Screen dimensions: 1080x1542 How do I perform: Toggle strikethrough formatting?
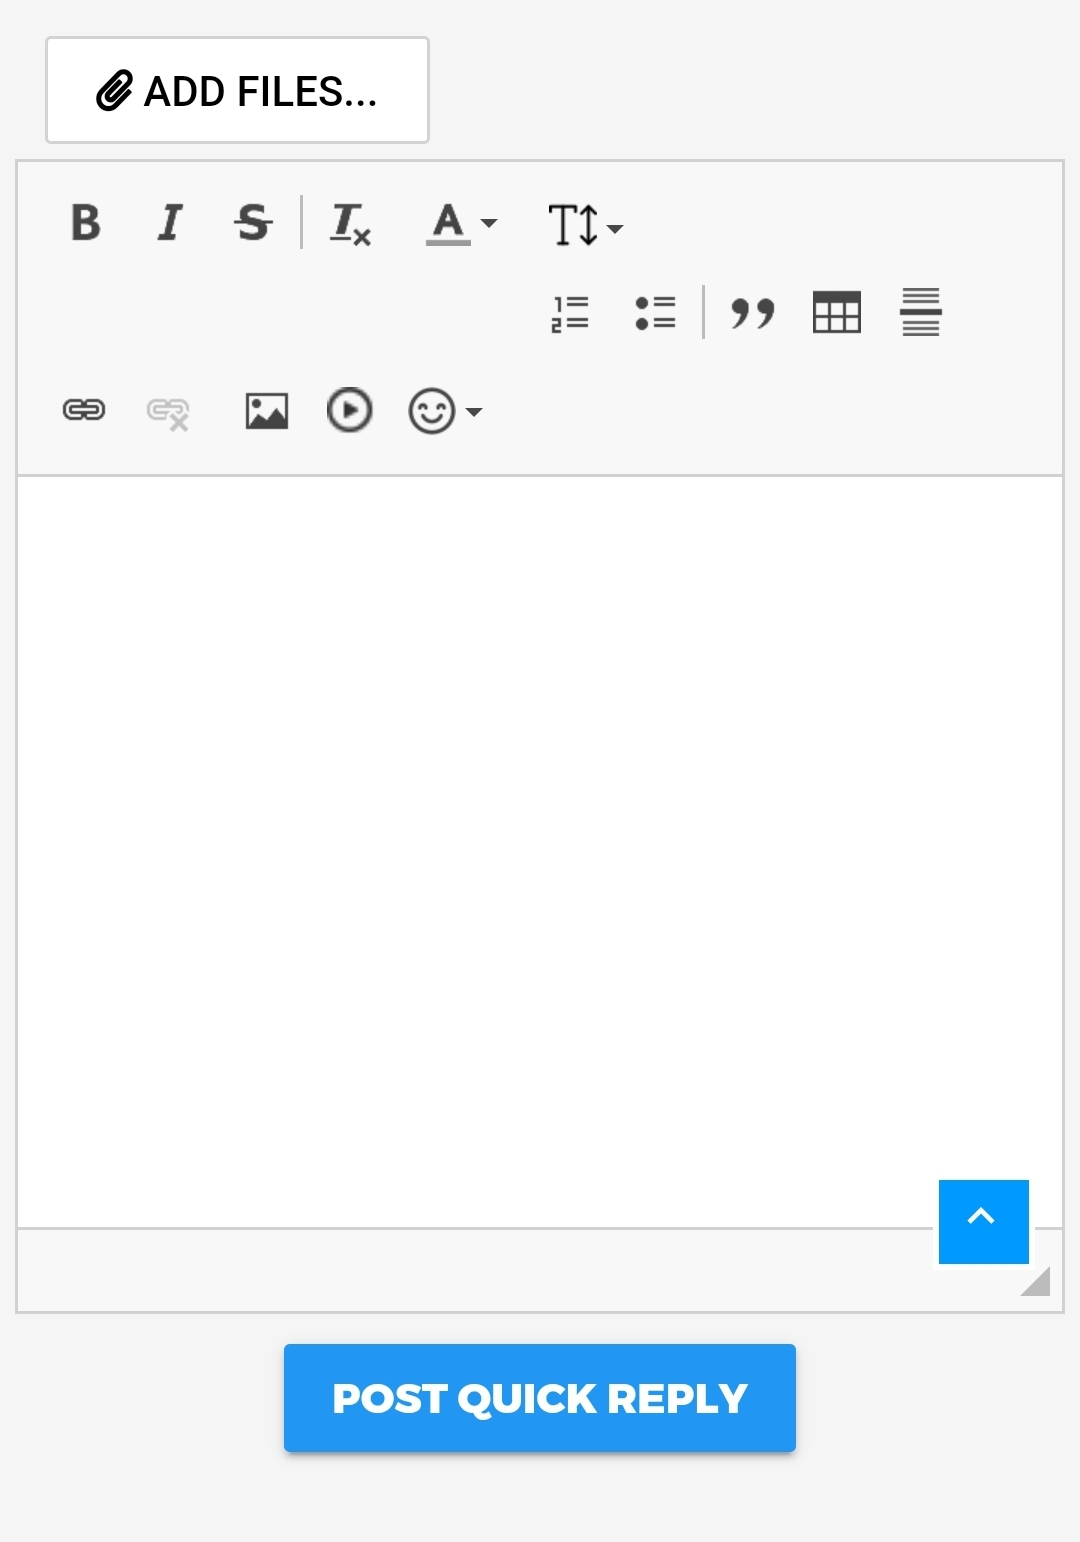253,222
